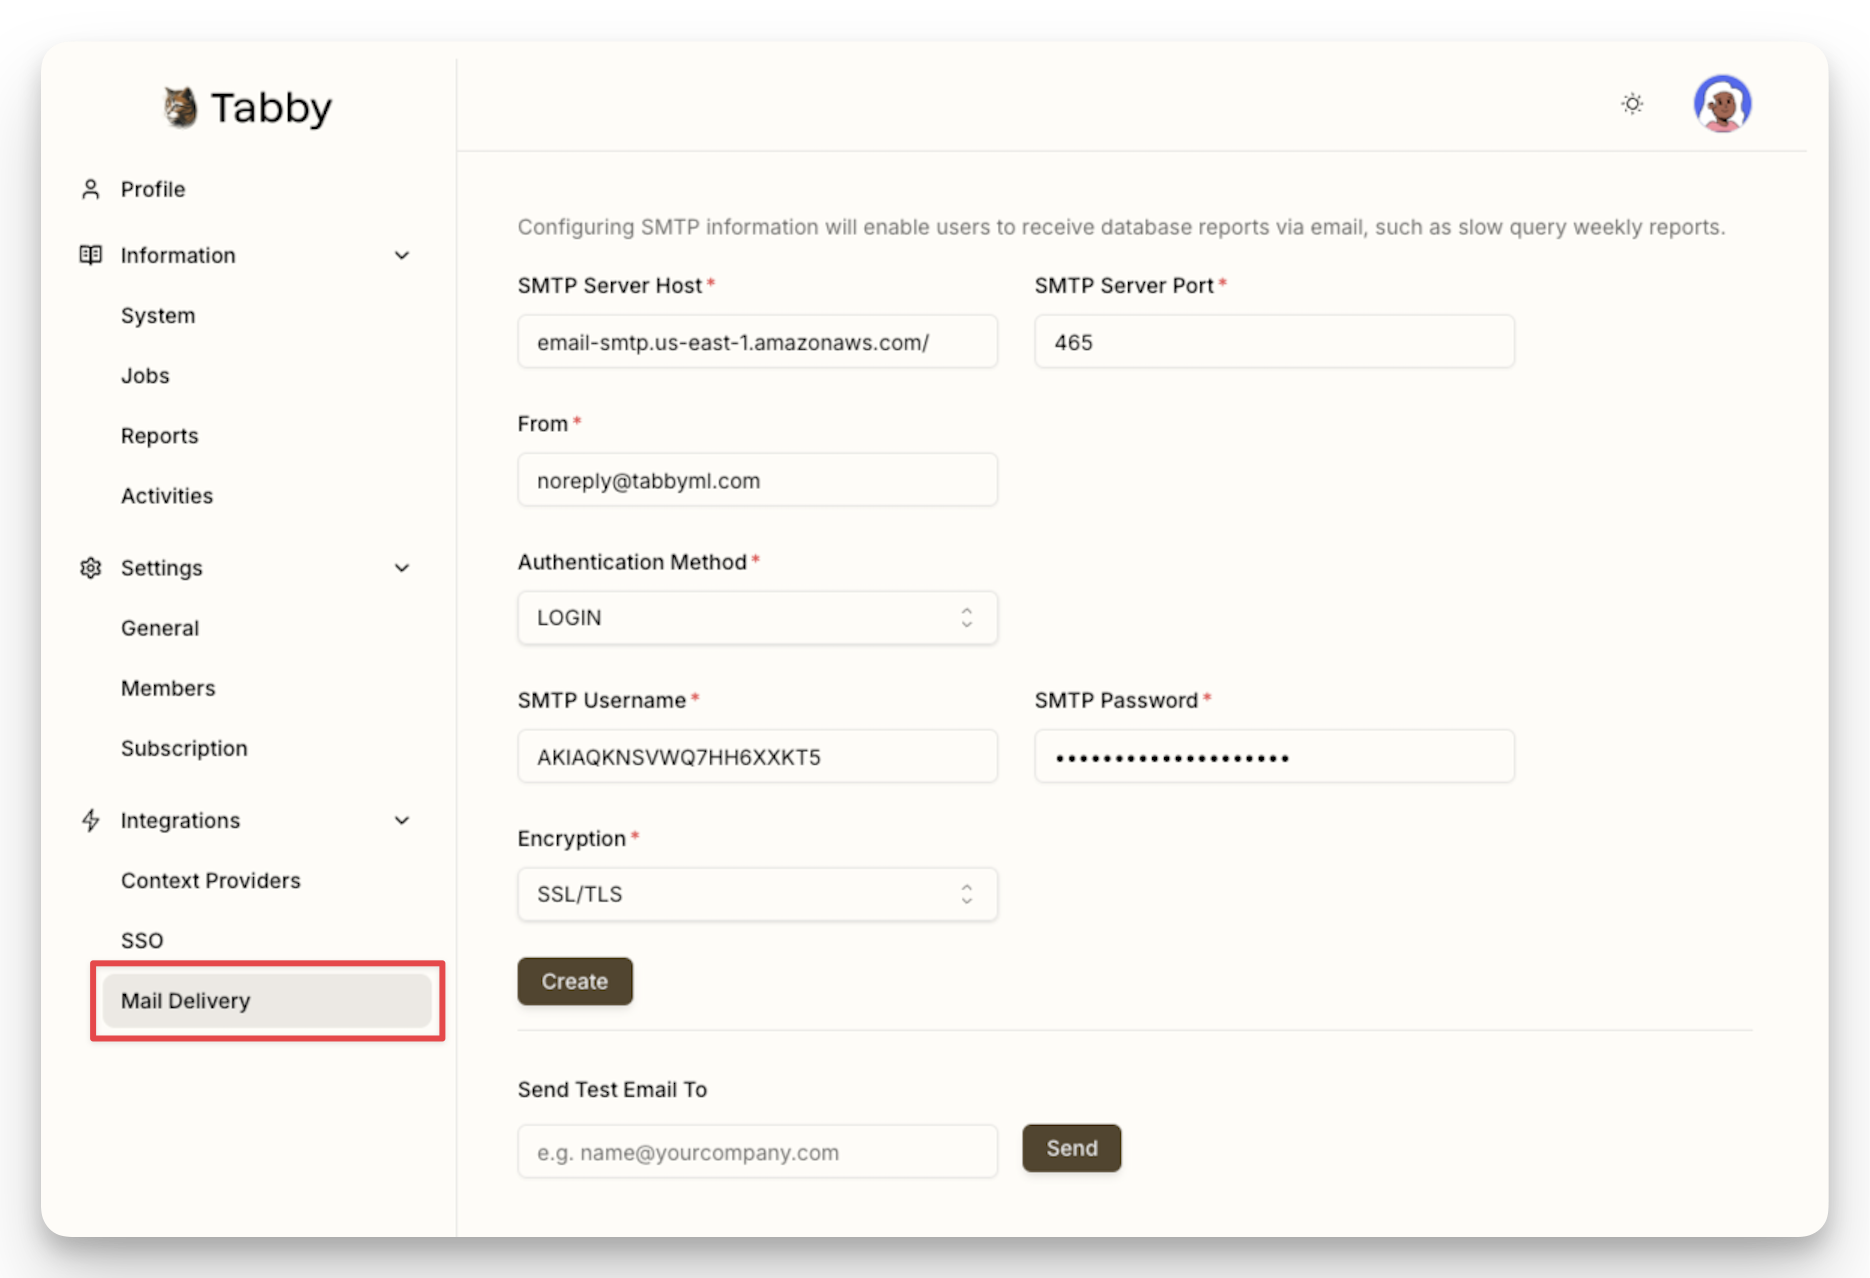The width and height of the screenshot is (1870, 1278).
Task: Click the Send Test Email To input
Action: [x=757, y=1152]
